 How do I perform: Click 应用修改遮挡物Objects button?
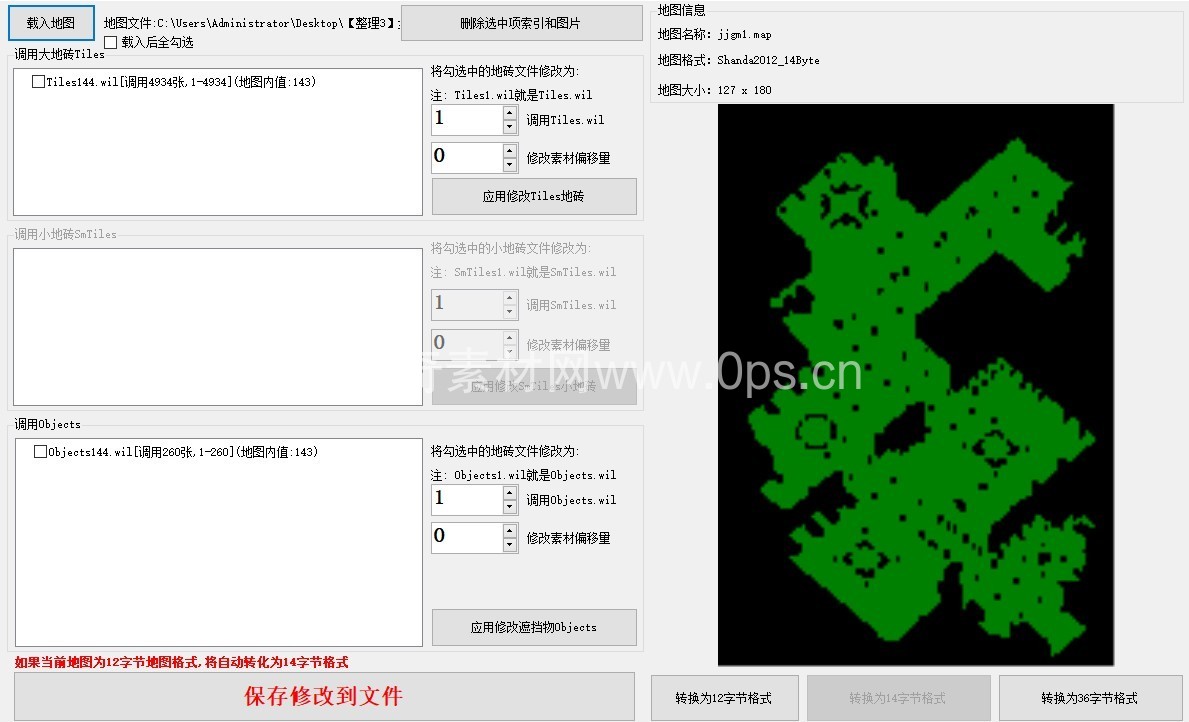click(x=533, y=627)
